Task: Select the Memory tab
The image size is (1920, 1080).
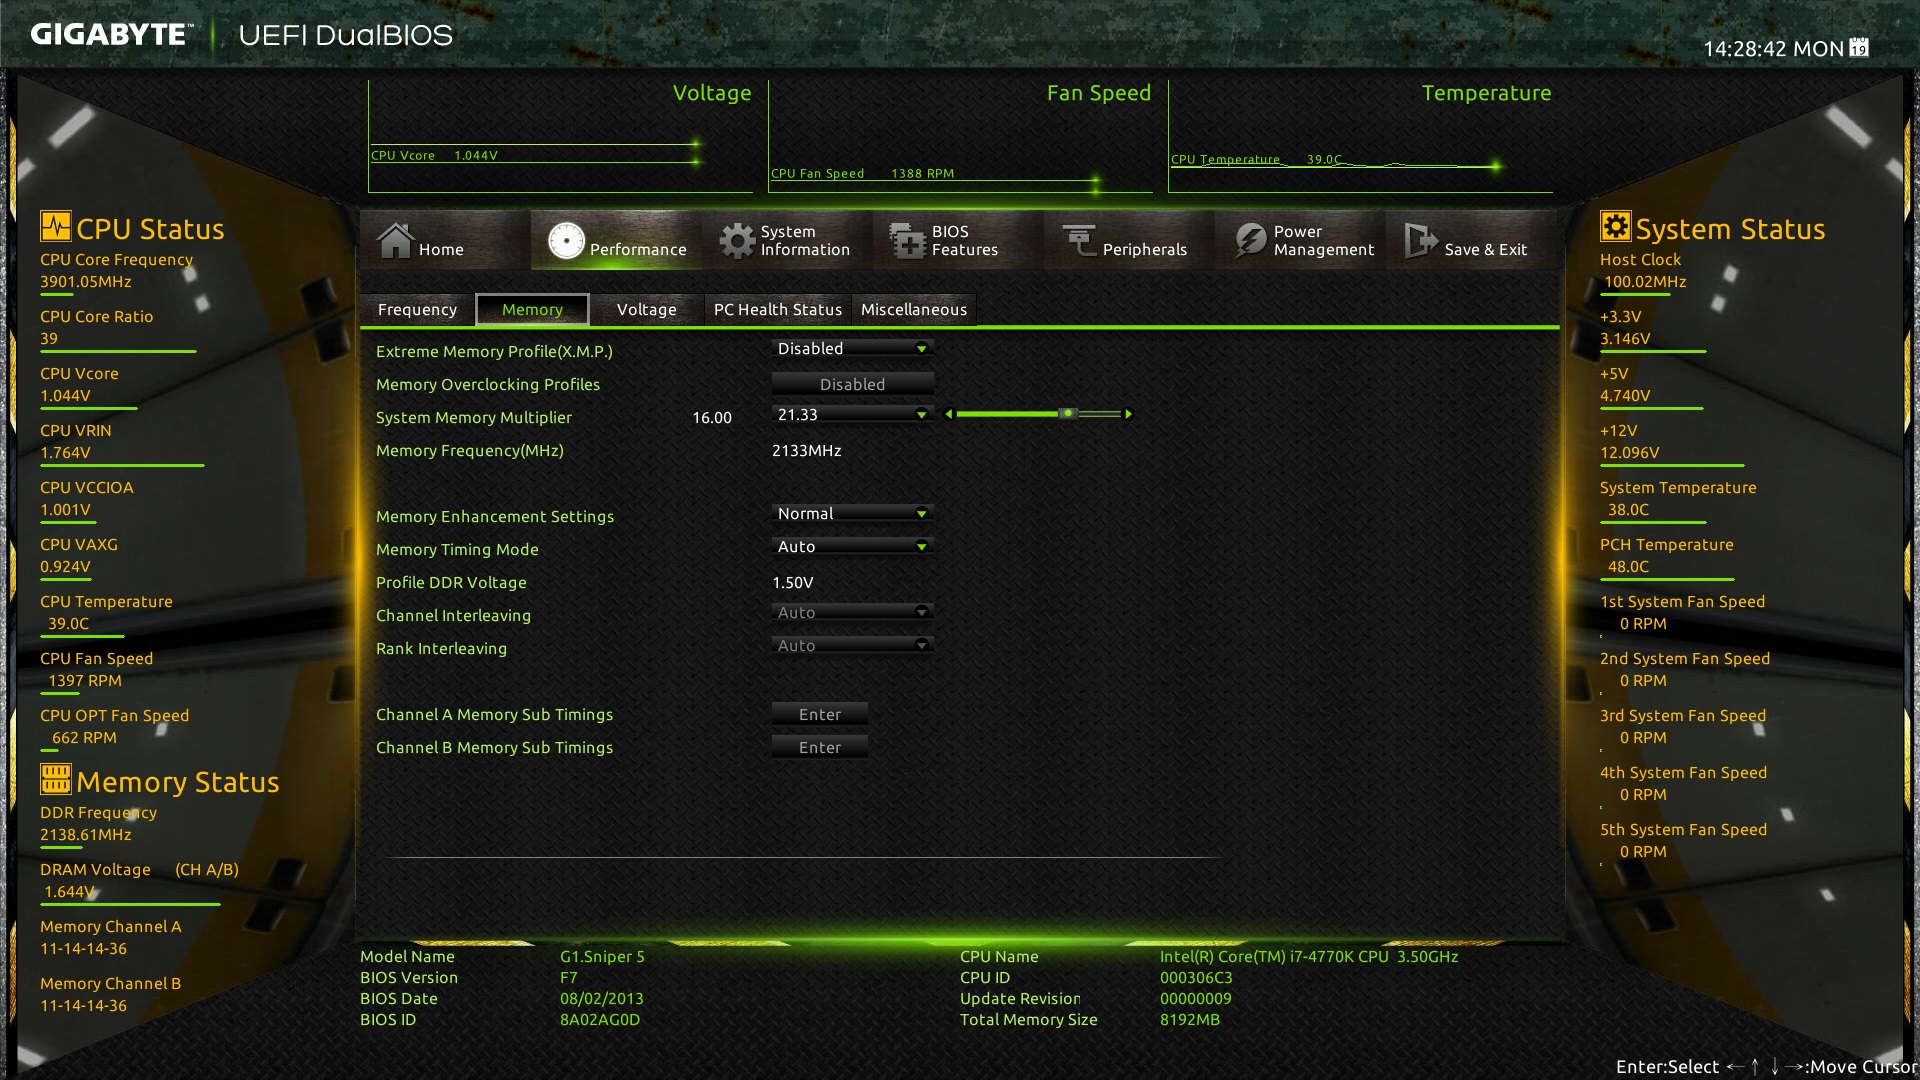Action: pyautogui.click(x=532, y=309)
